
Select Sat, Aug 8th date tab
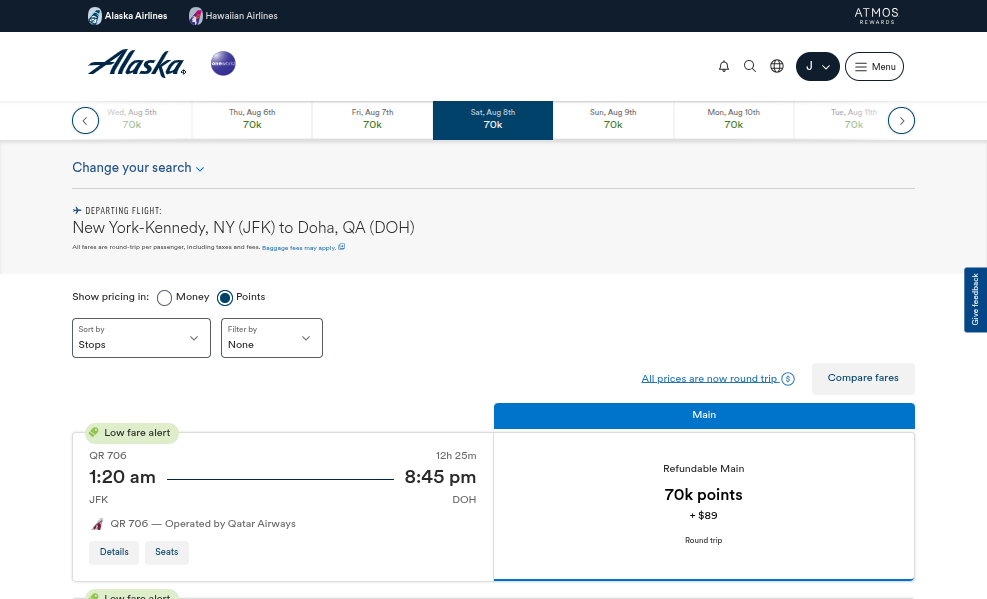(493, 120)
